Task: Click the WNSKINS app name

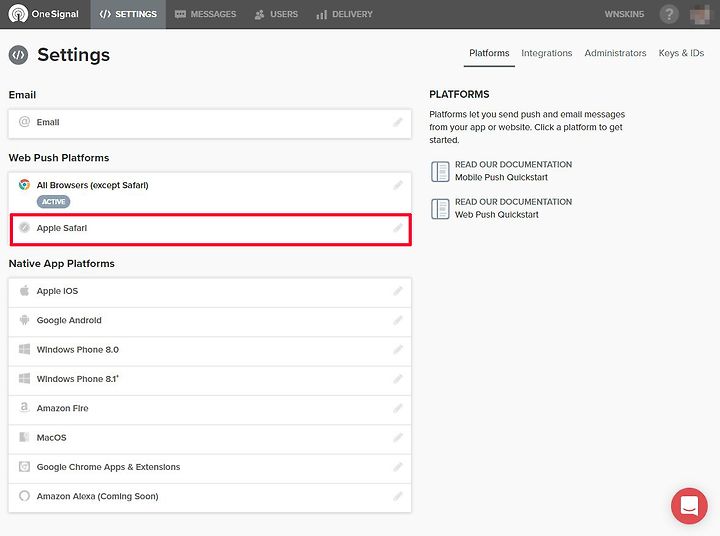Action: point(624,14)
